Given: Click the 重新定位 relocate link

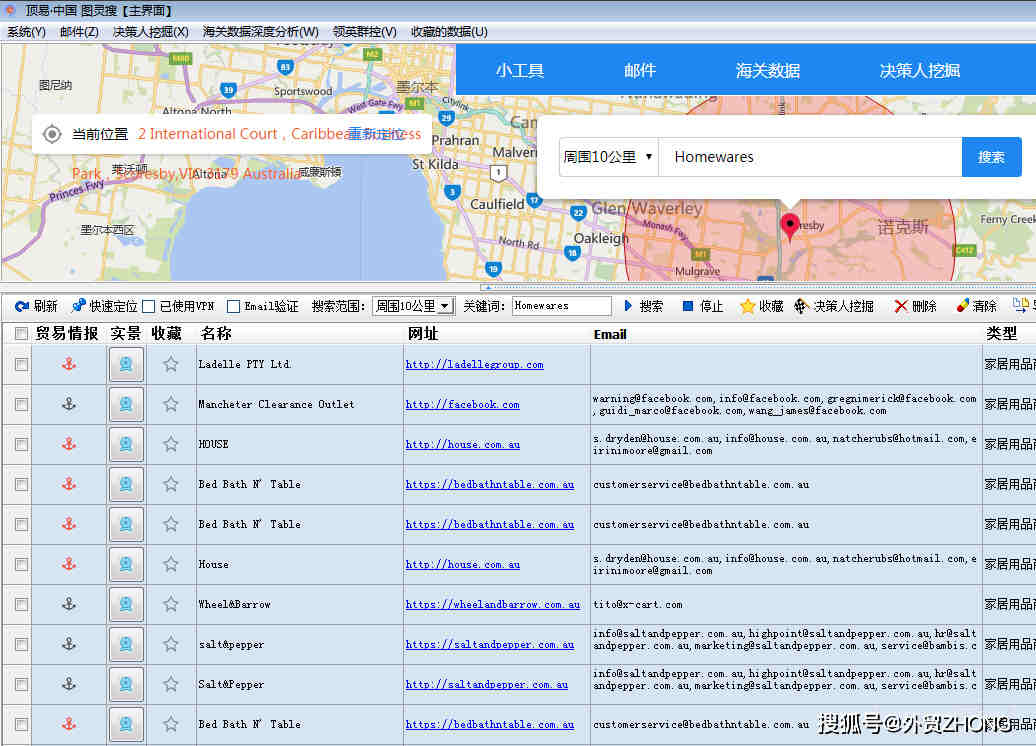Looking at the screenshot, I should click(x=377, y=133).
